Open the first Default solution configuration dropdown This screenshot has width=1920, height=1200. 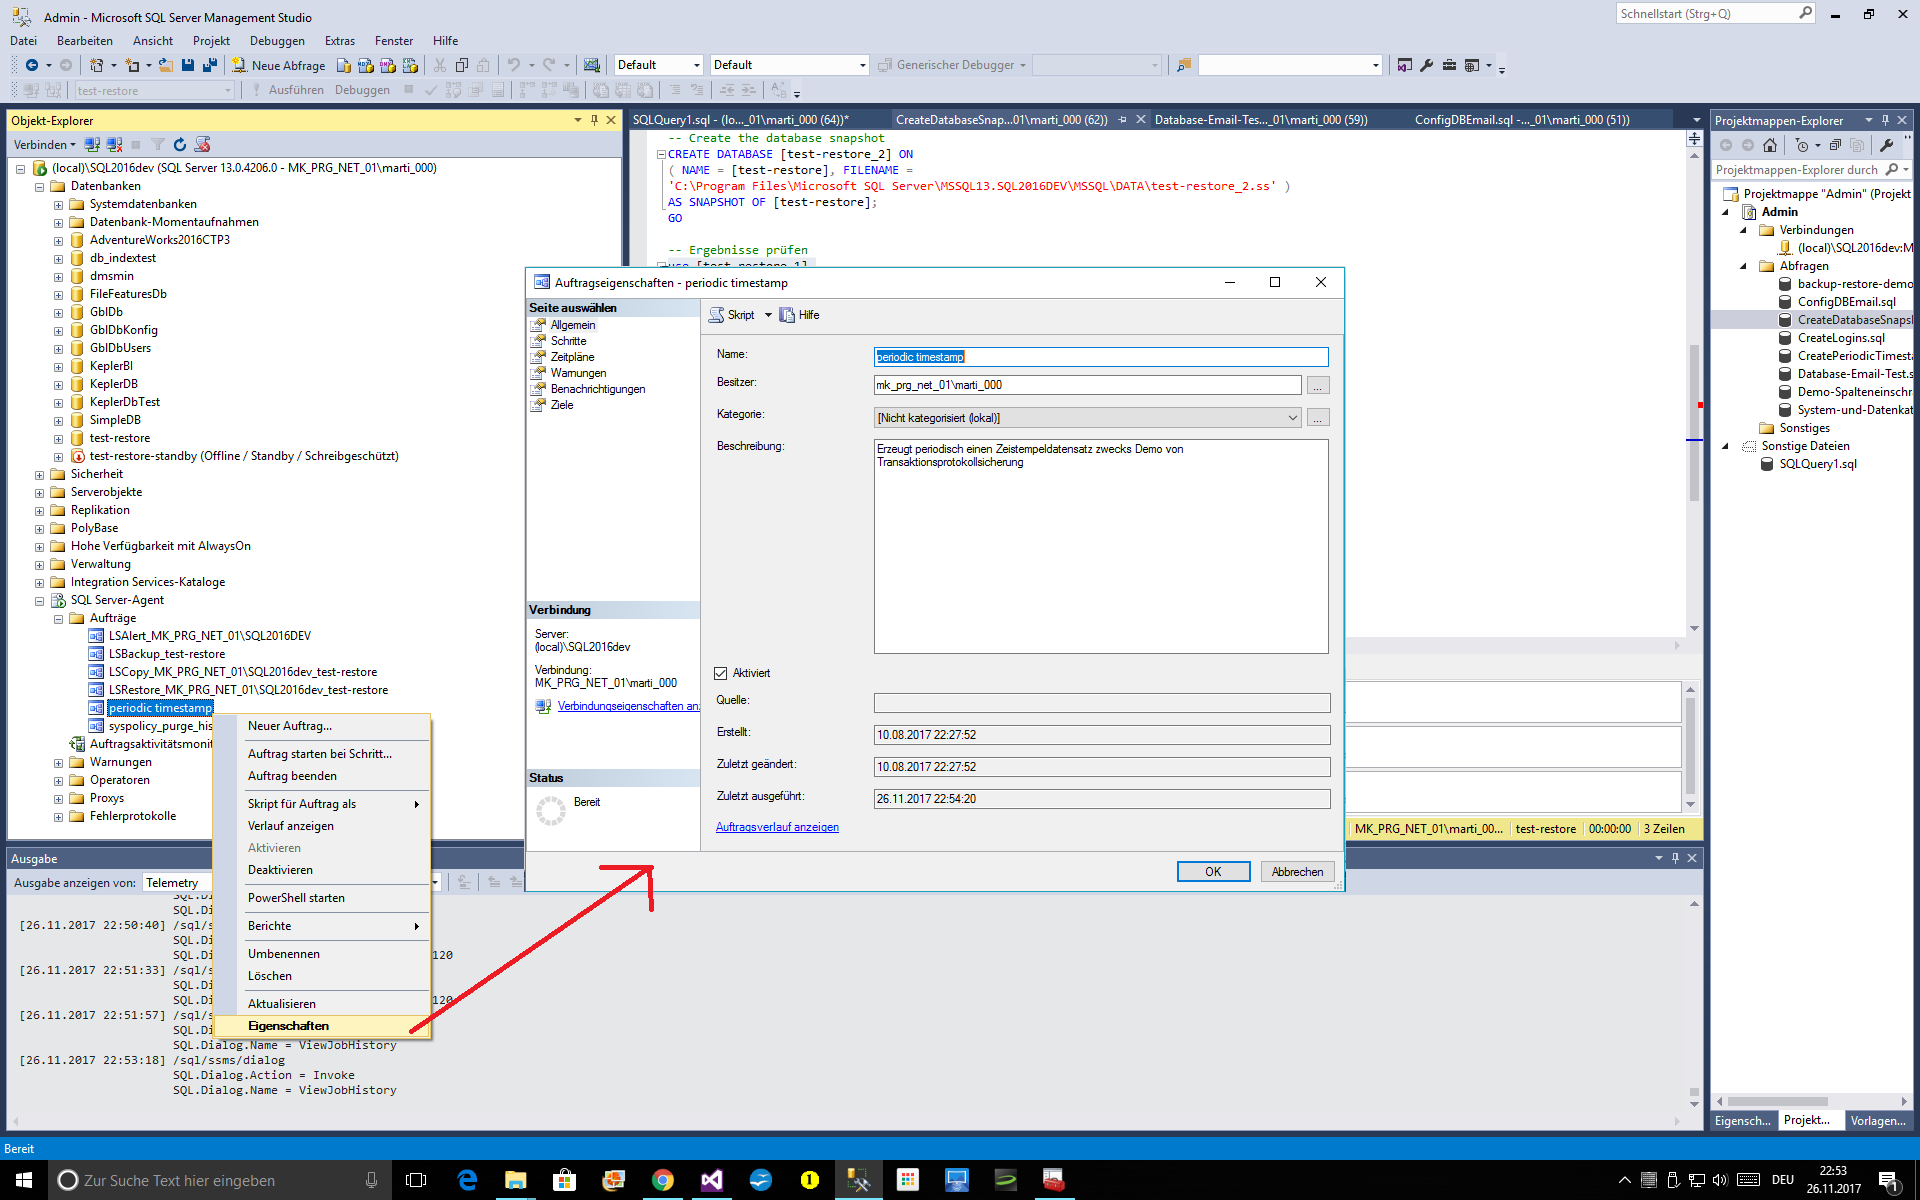coord(659,65)
